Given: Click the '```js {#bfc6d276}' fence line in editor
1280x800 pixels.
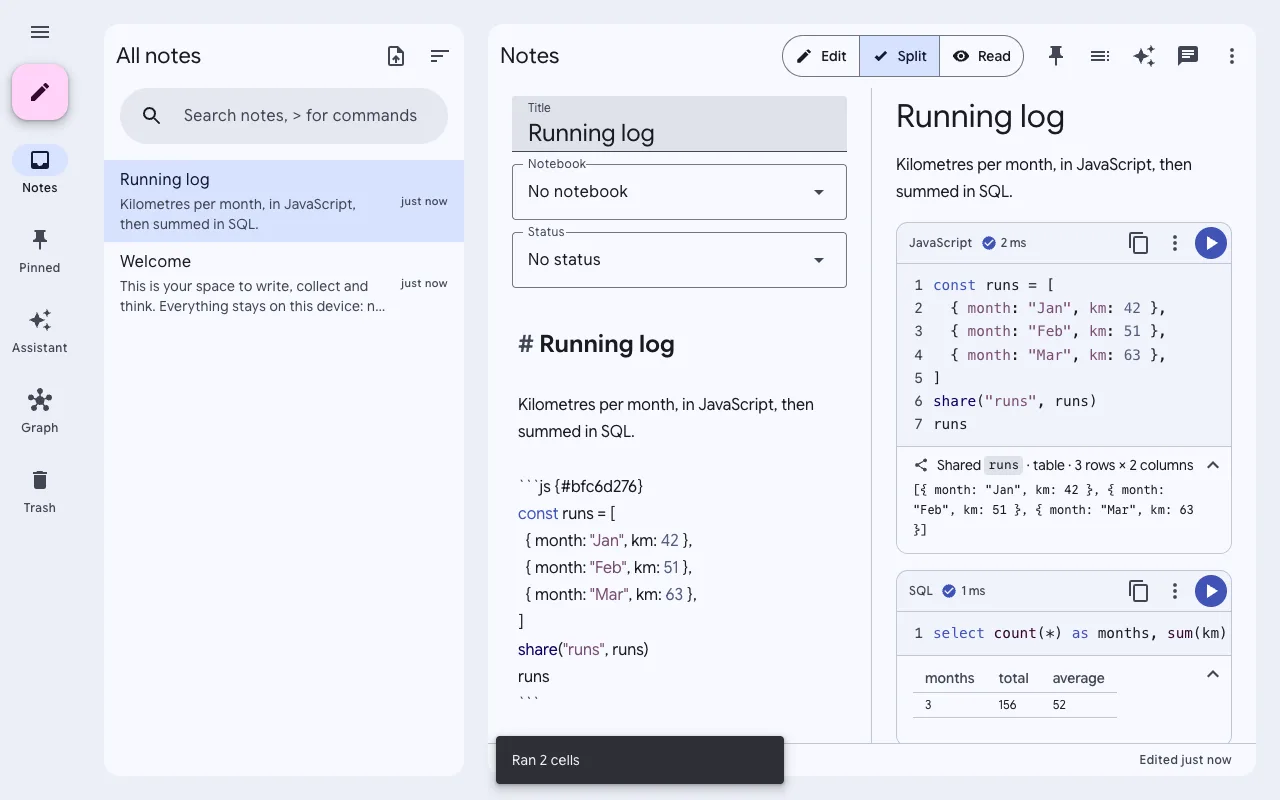Looking at the screenshot, I should pyautogui.click(x=580, y=486).
